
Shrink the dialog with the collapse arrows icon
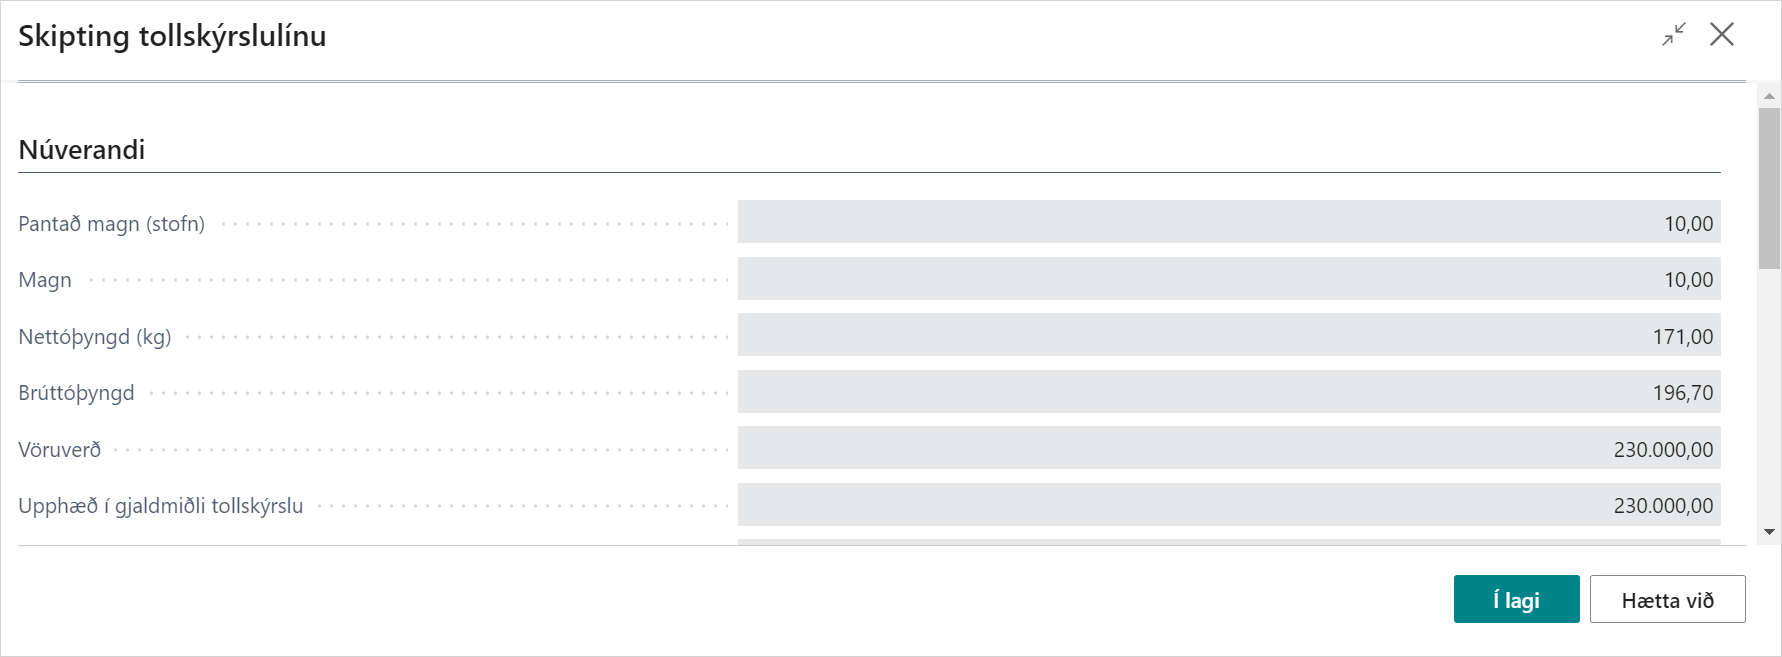pyautogui.click(x=1674, y=35)
